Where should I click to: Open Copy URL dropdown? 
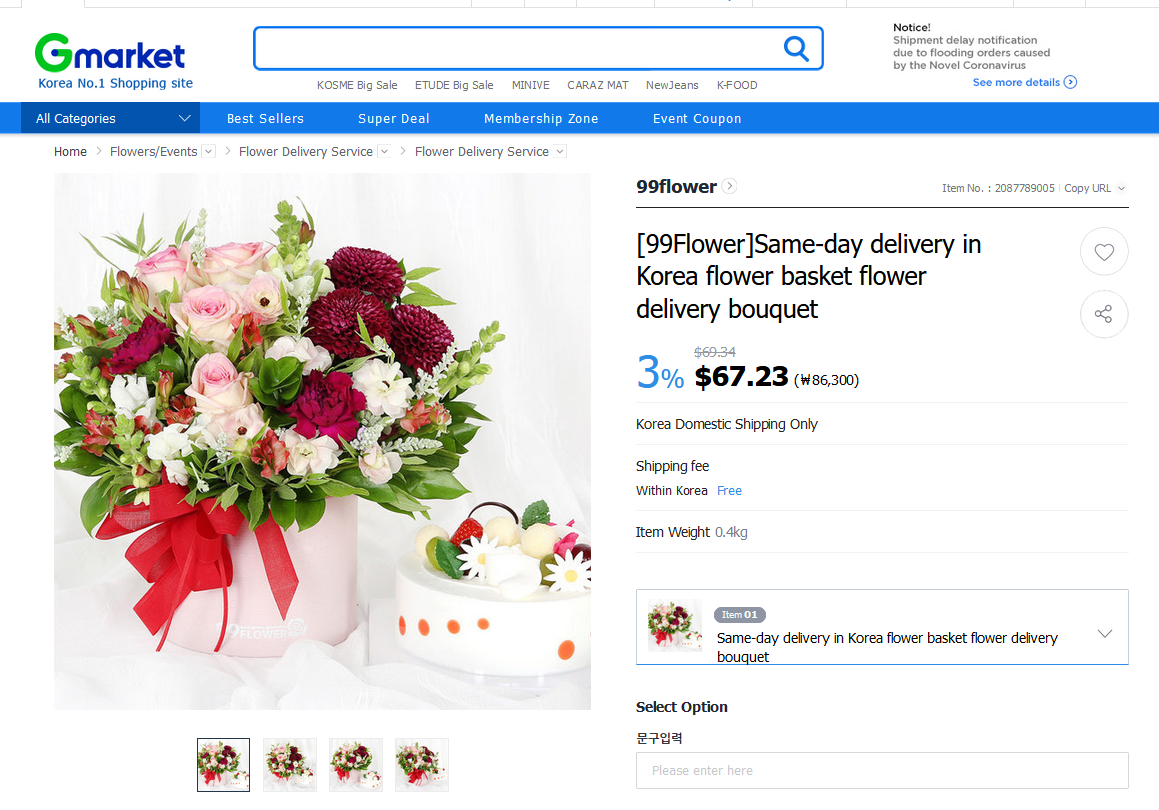pyautogui.click(x=1094, y=188)
